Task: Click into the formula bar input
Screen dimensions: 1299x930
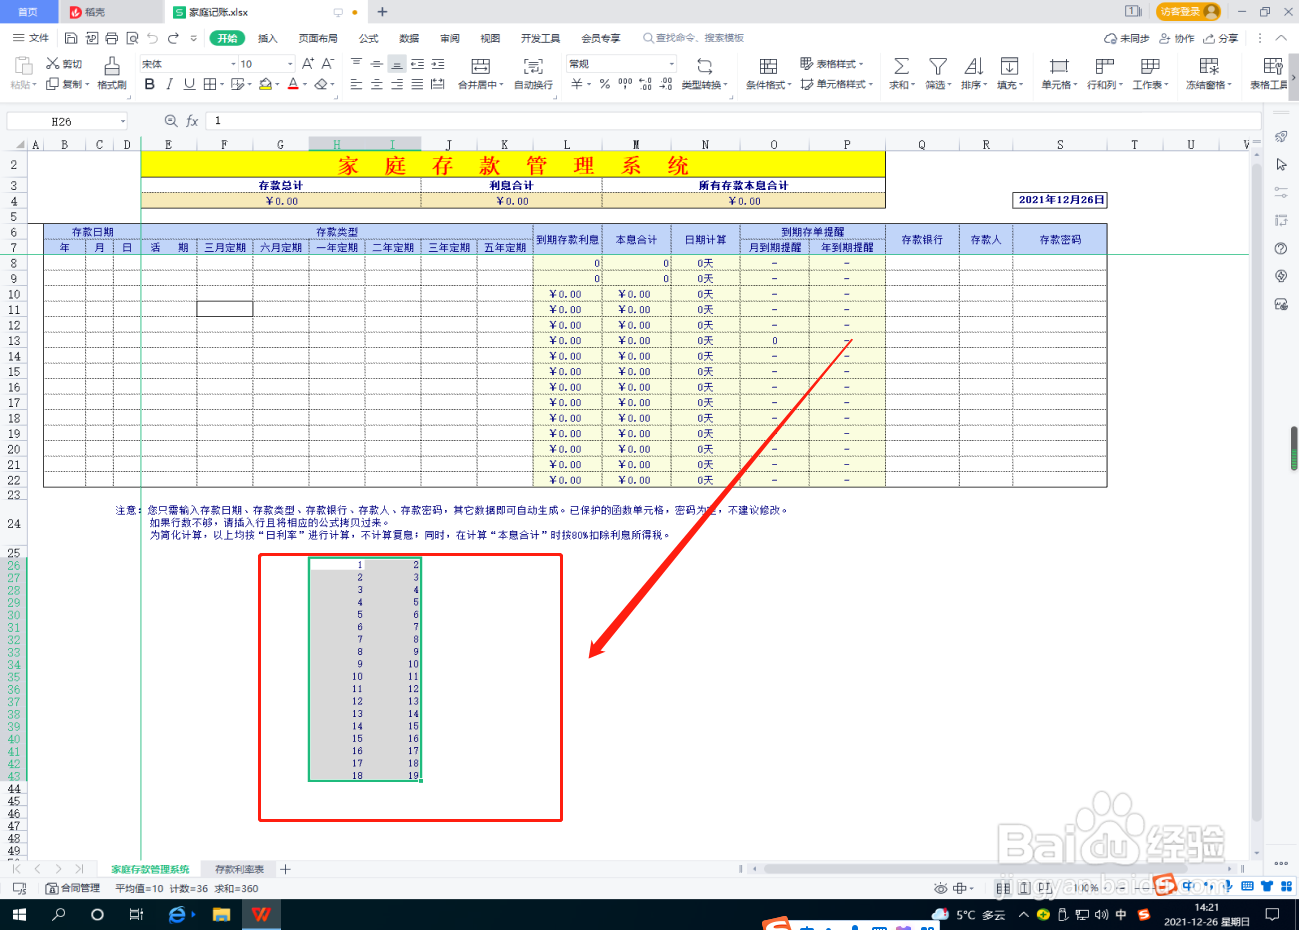Action: click(x=735, y=121)
